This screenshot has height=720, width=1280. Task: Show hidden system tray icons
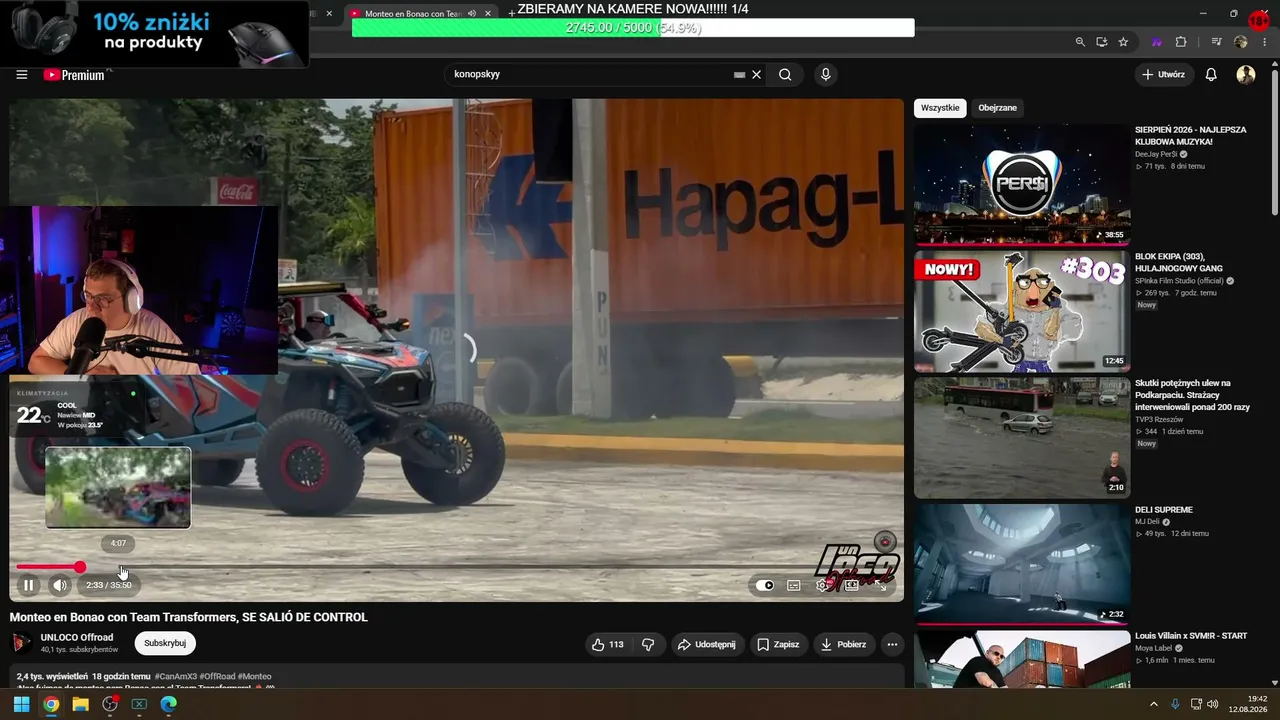tap(1153, 704)
